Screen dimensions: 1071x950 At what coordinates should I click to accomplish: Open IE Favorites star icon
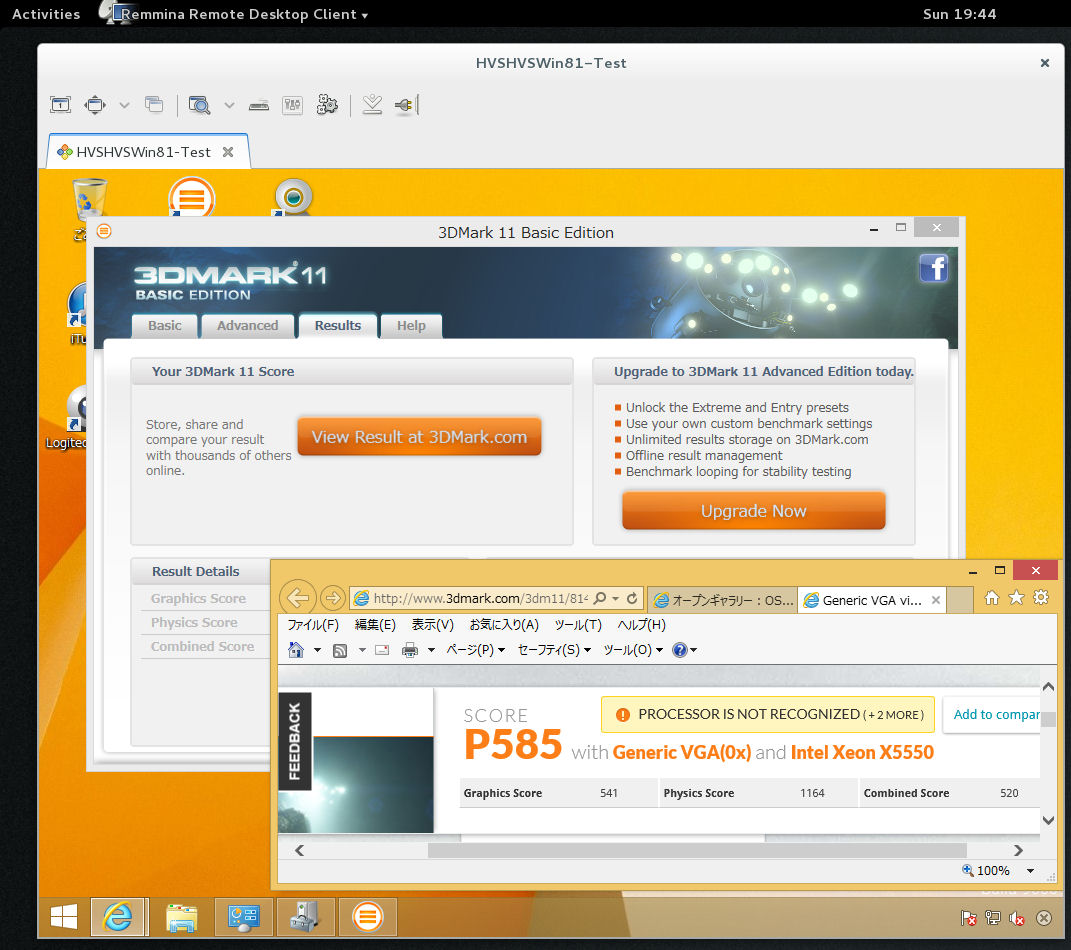click(x=1016, y=598)
